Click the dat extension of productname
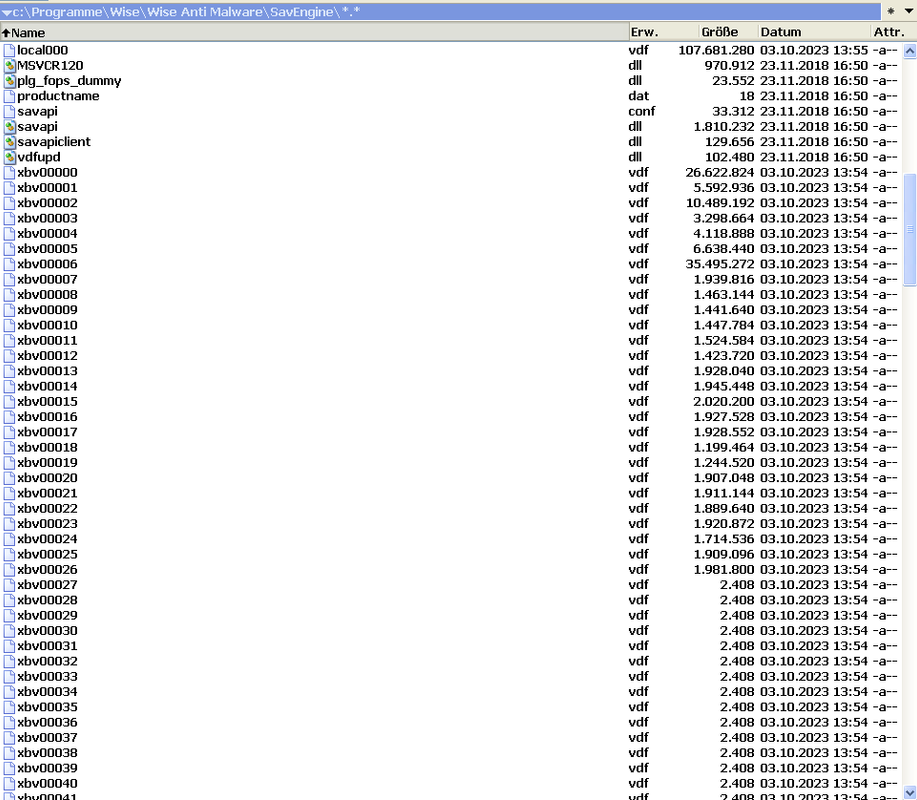This screenshot has width=917, height=800. pyautogui.click(x=639, y=96)
